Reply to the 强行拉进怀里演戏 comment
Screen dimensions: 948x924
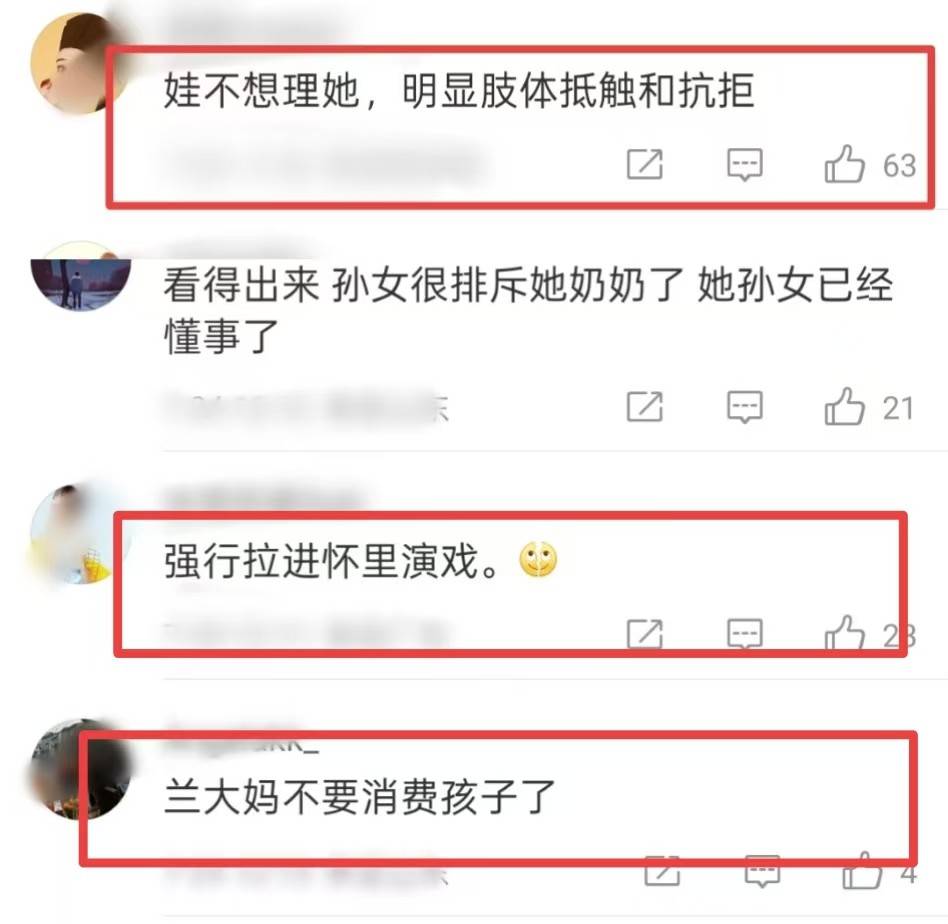click(745, 633)
